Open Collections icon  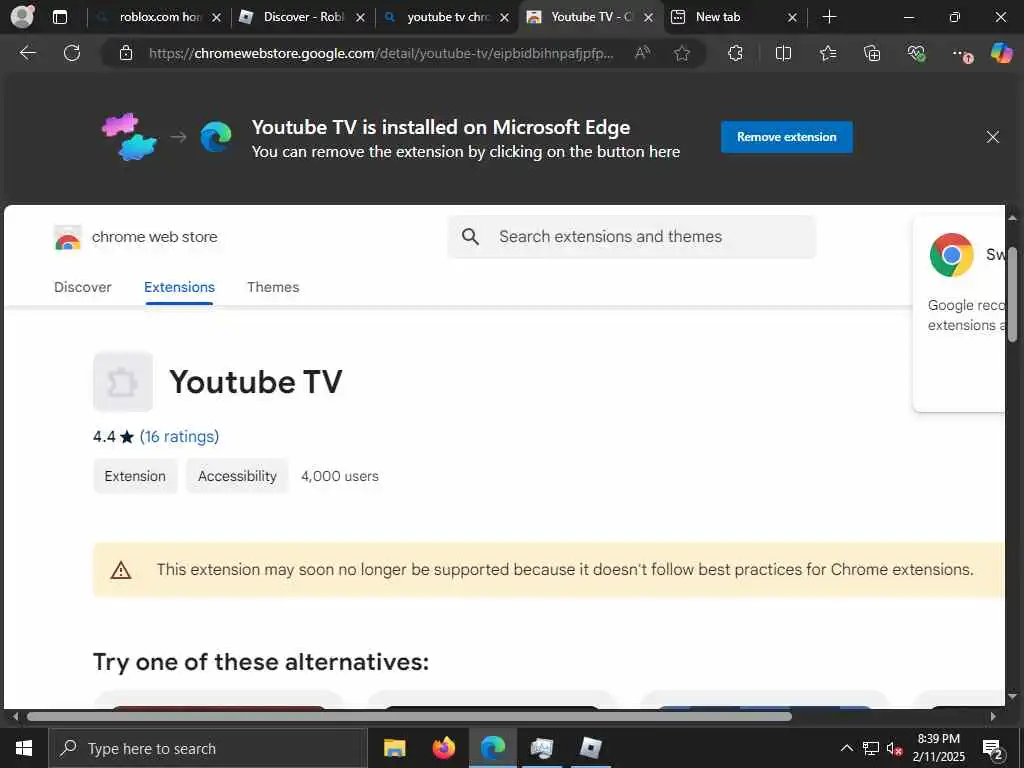[x=872, y=53]
